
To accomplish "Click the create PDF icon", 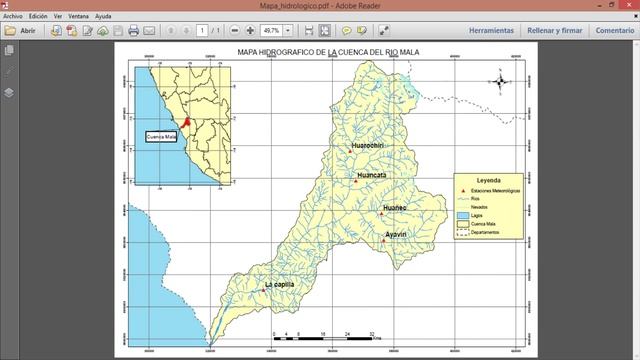I will pos(72,31).
